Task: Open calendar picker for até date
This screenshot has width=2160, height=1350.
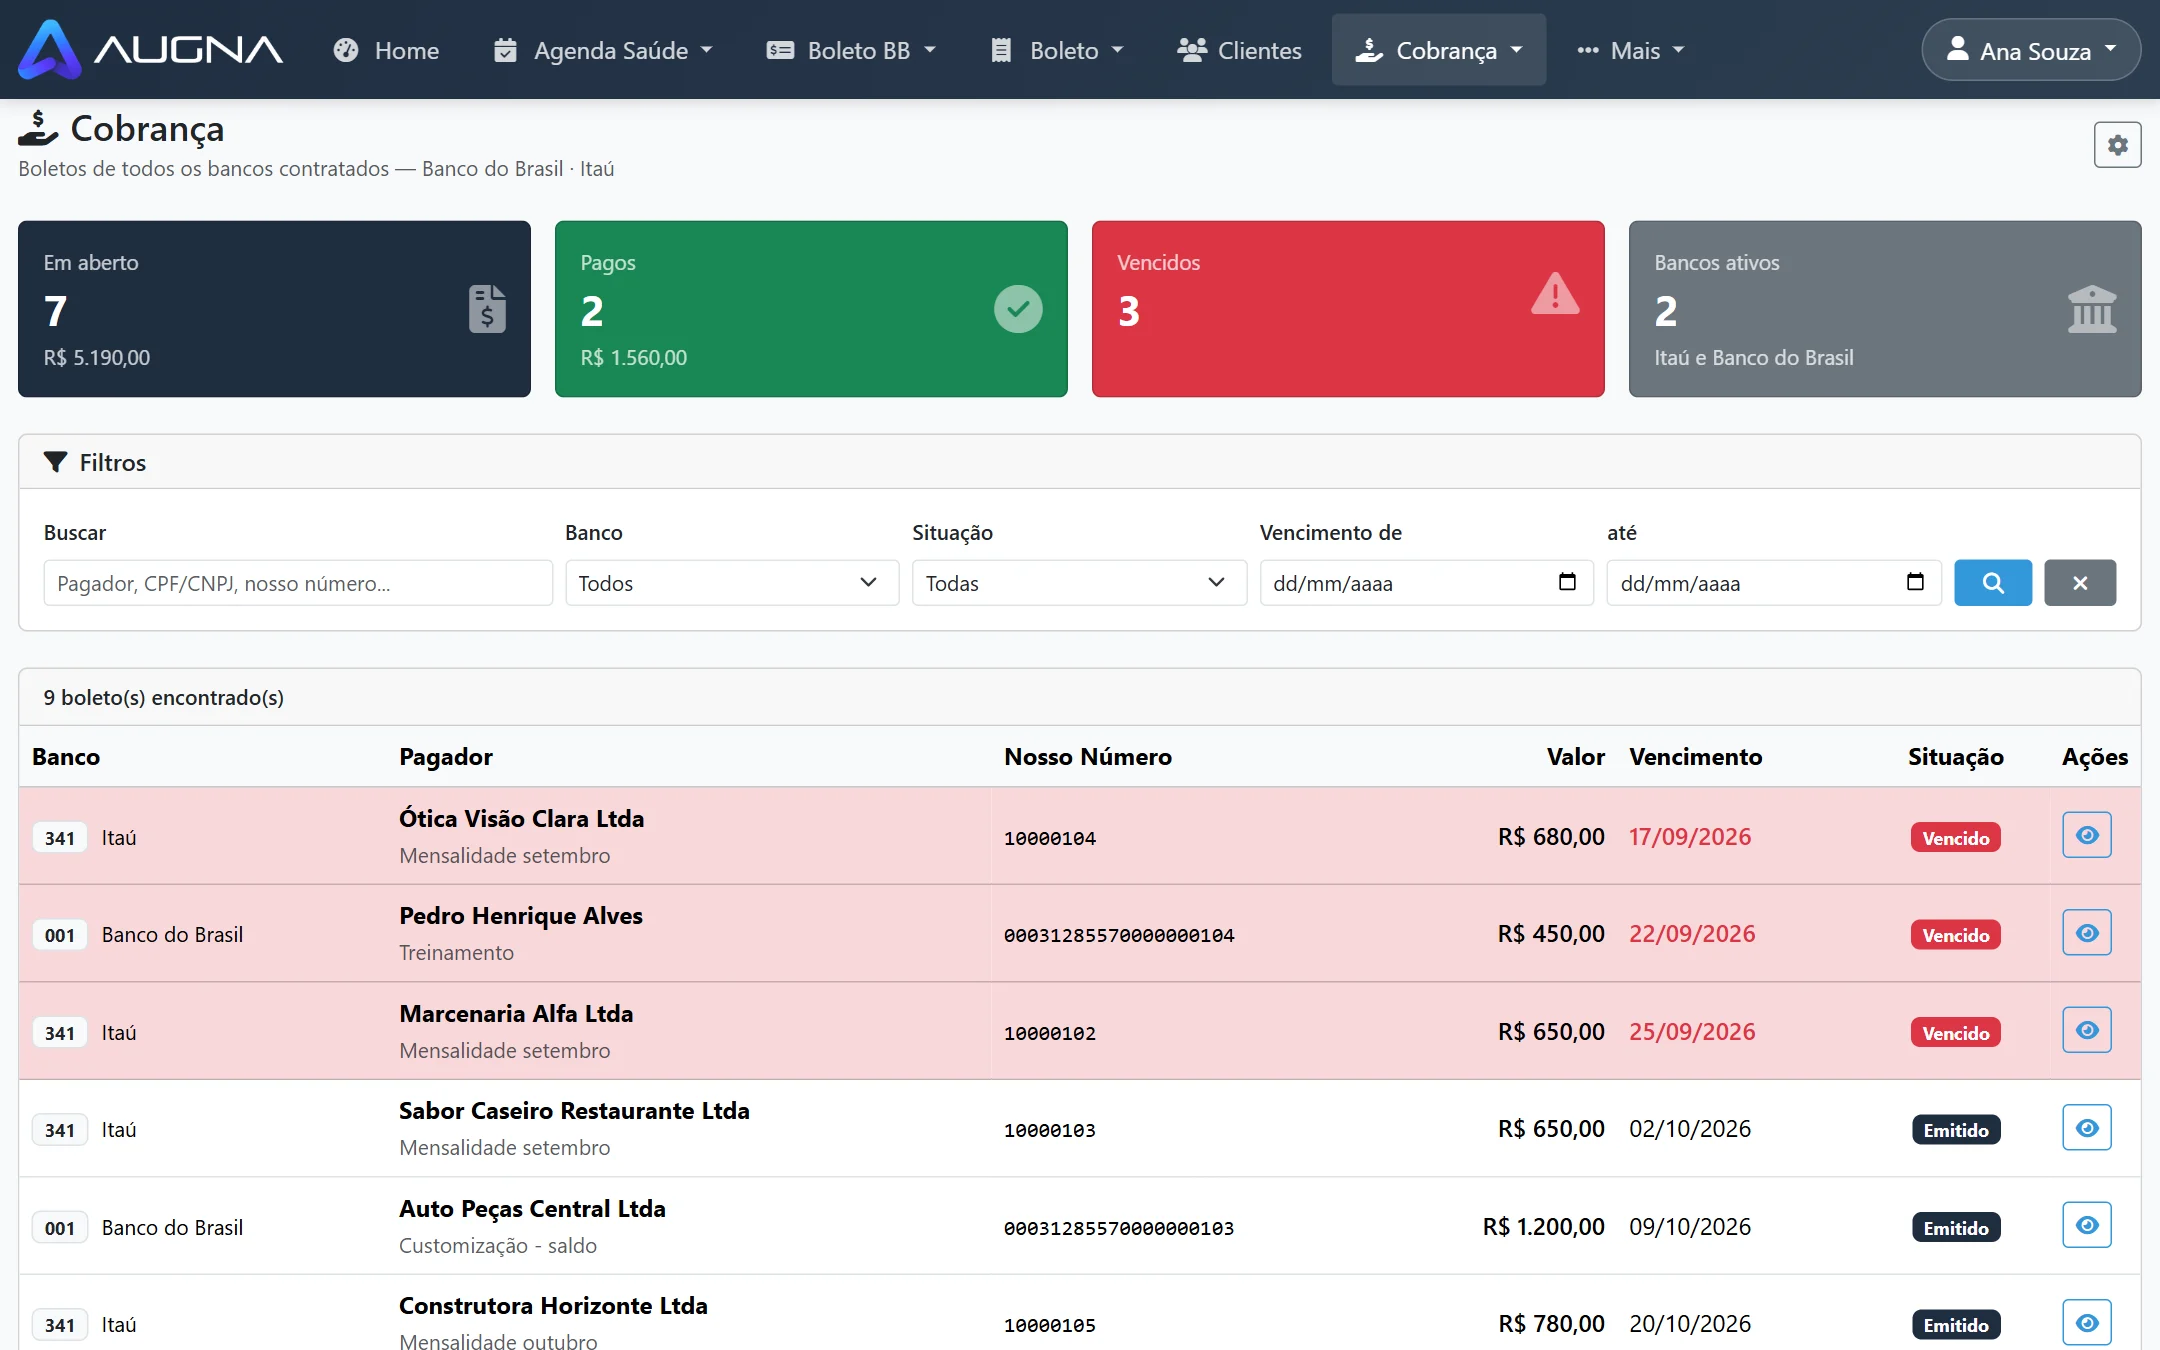Action: coord(1915,582)
